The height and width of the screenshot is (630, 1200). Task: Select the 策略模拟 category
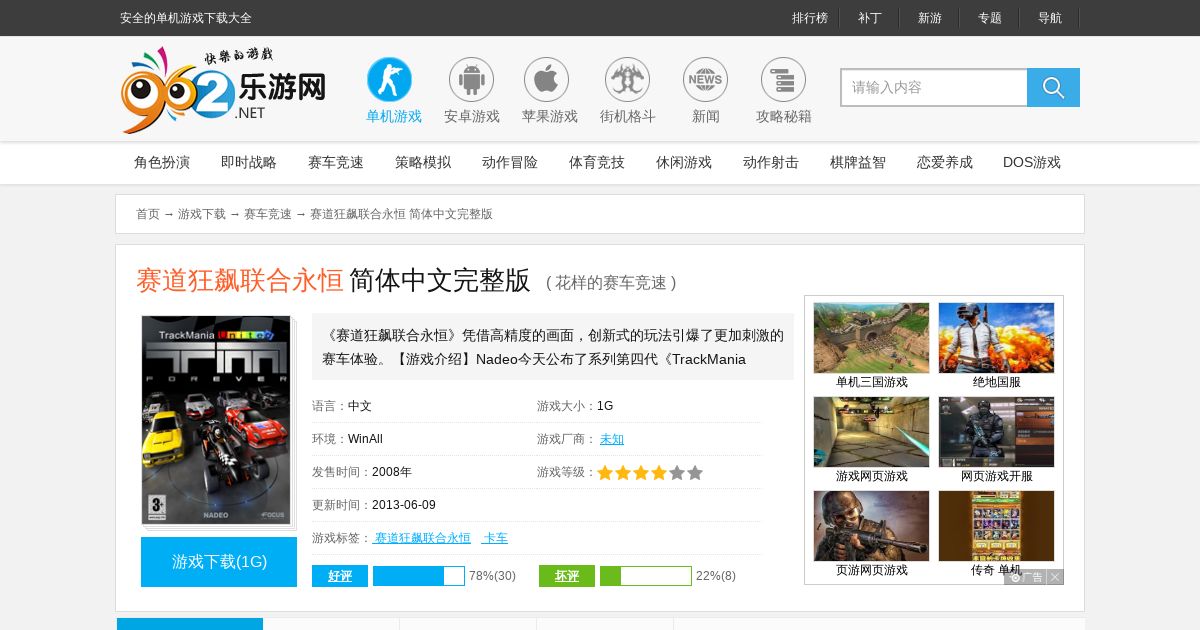click(423, 162)
